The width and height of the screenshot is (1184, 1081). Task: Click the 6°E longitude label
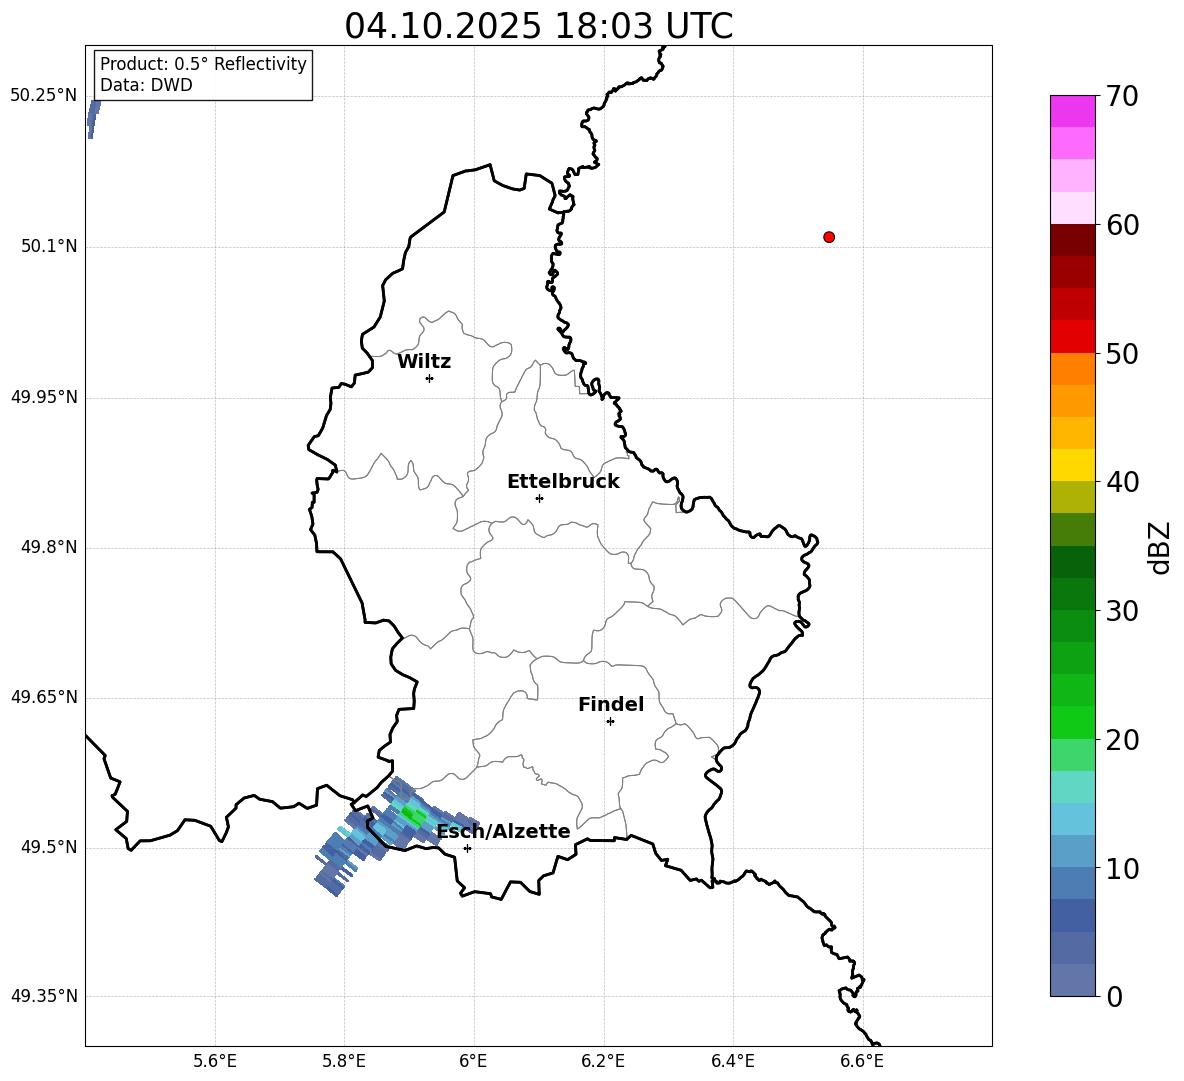tap(473, 1061)
